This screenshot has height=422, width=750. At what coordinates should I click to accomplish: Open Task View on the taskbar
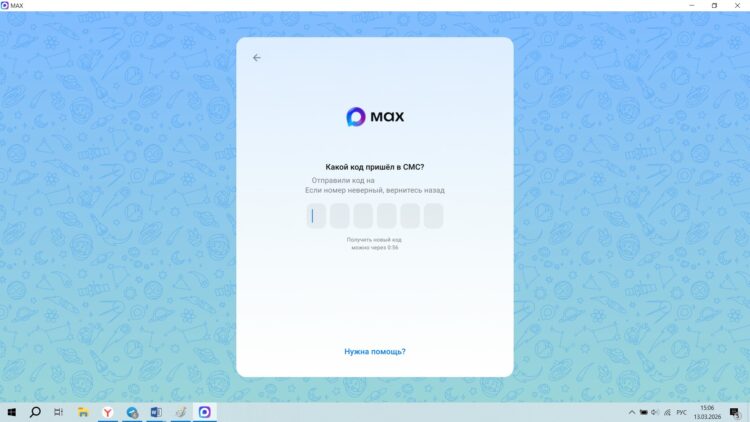[x=58, y=412]
